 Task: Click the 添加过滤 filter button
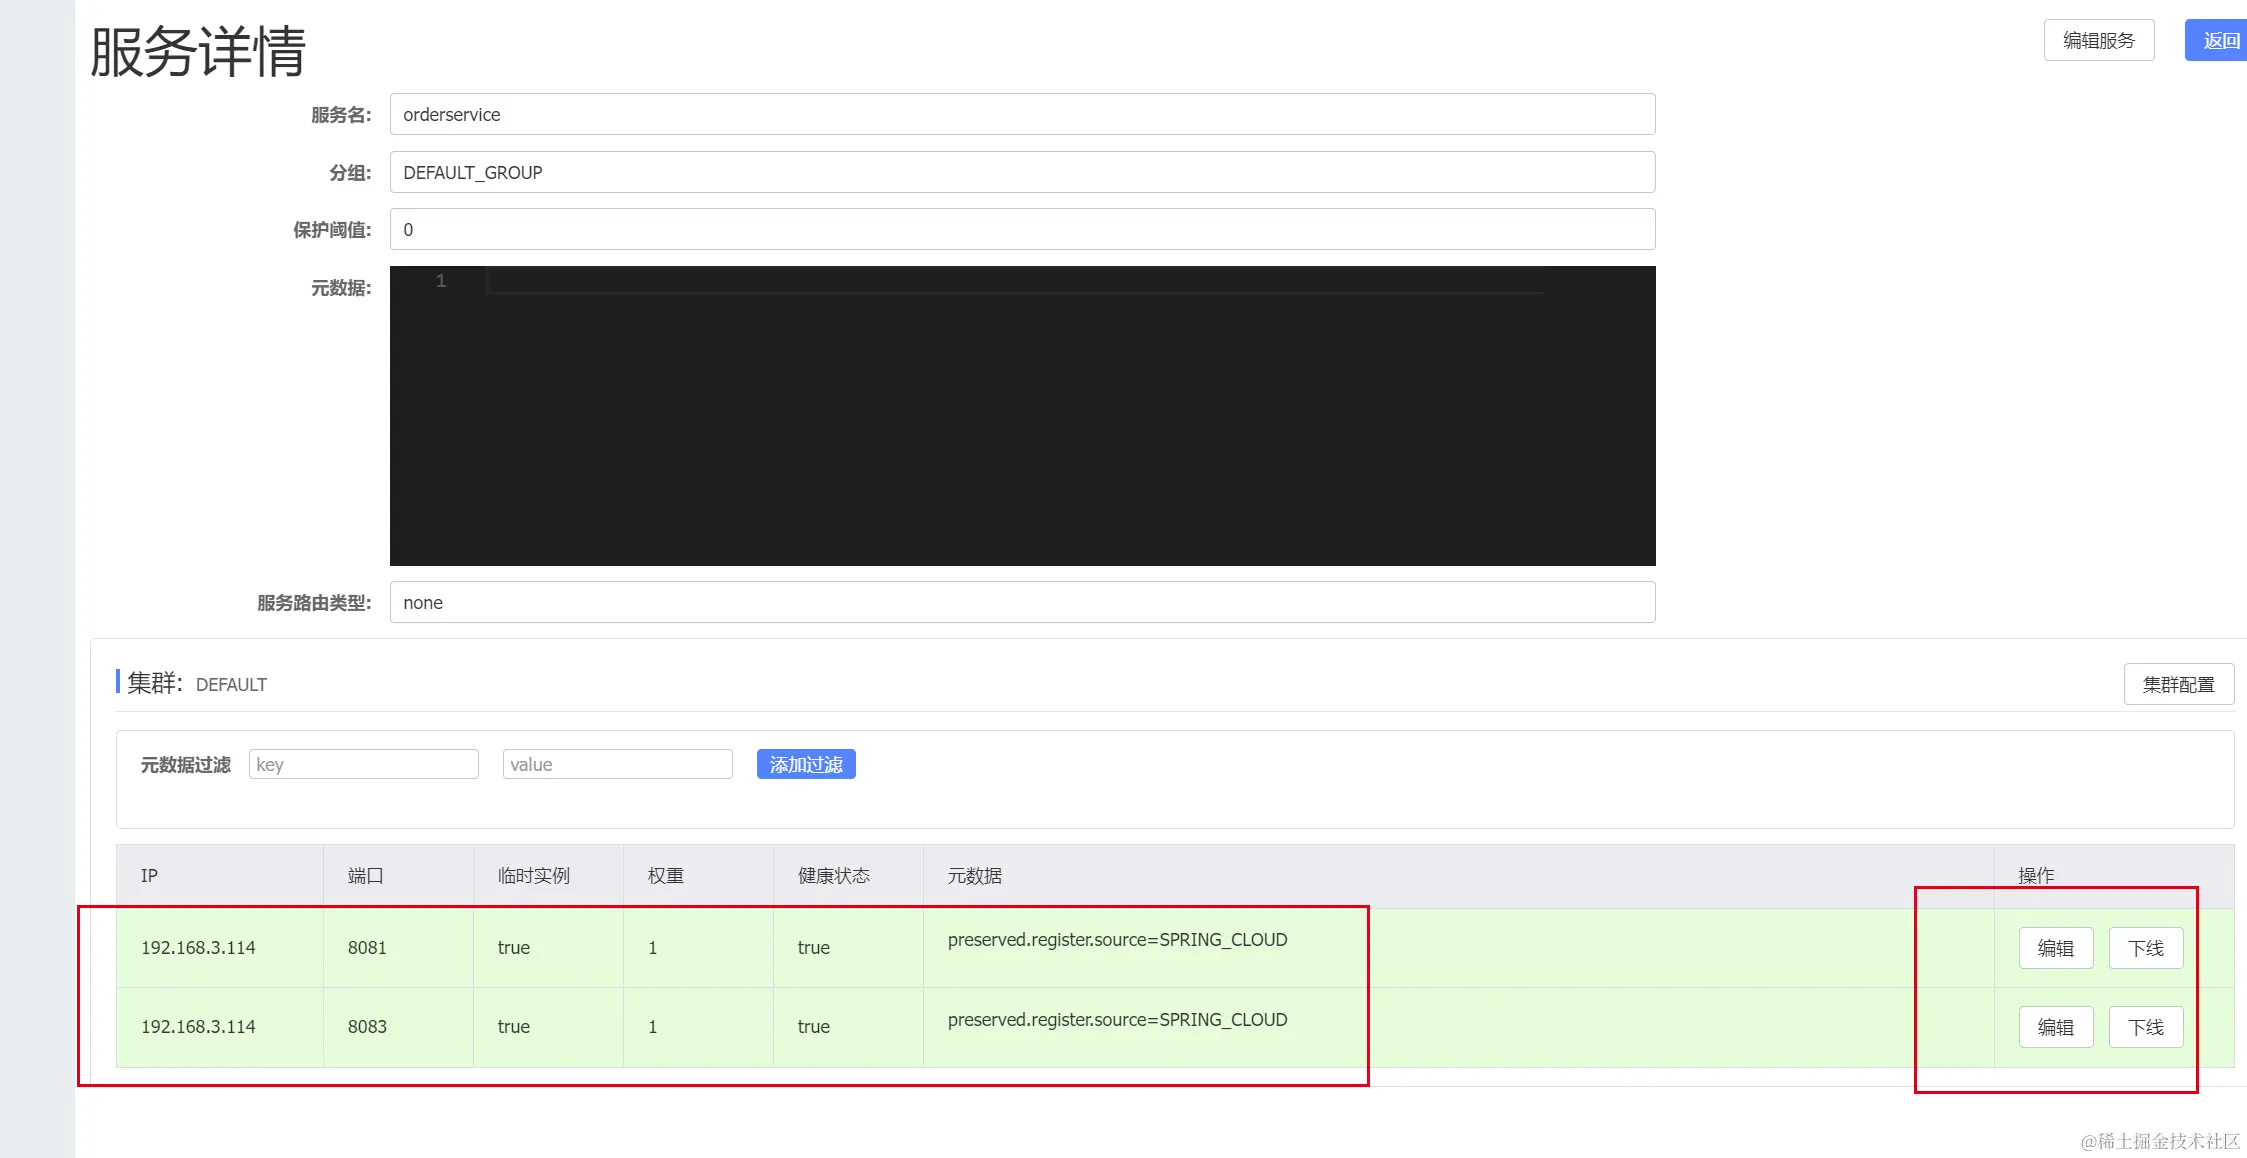point(806,765)
